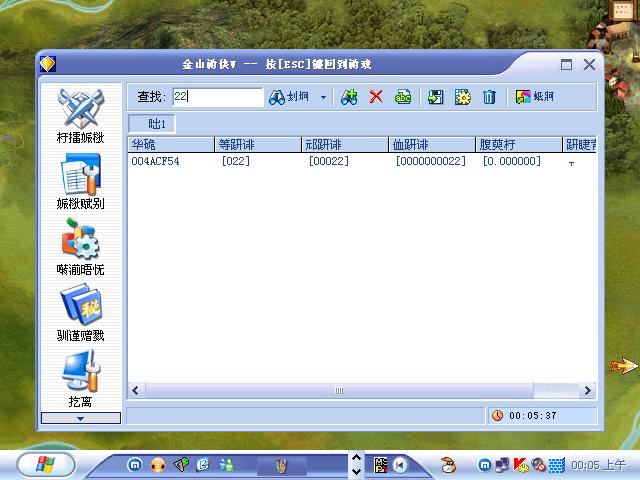Click the right arrow of horizontal scrollbar

tap(589, 390)
